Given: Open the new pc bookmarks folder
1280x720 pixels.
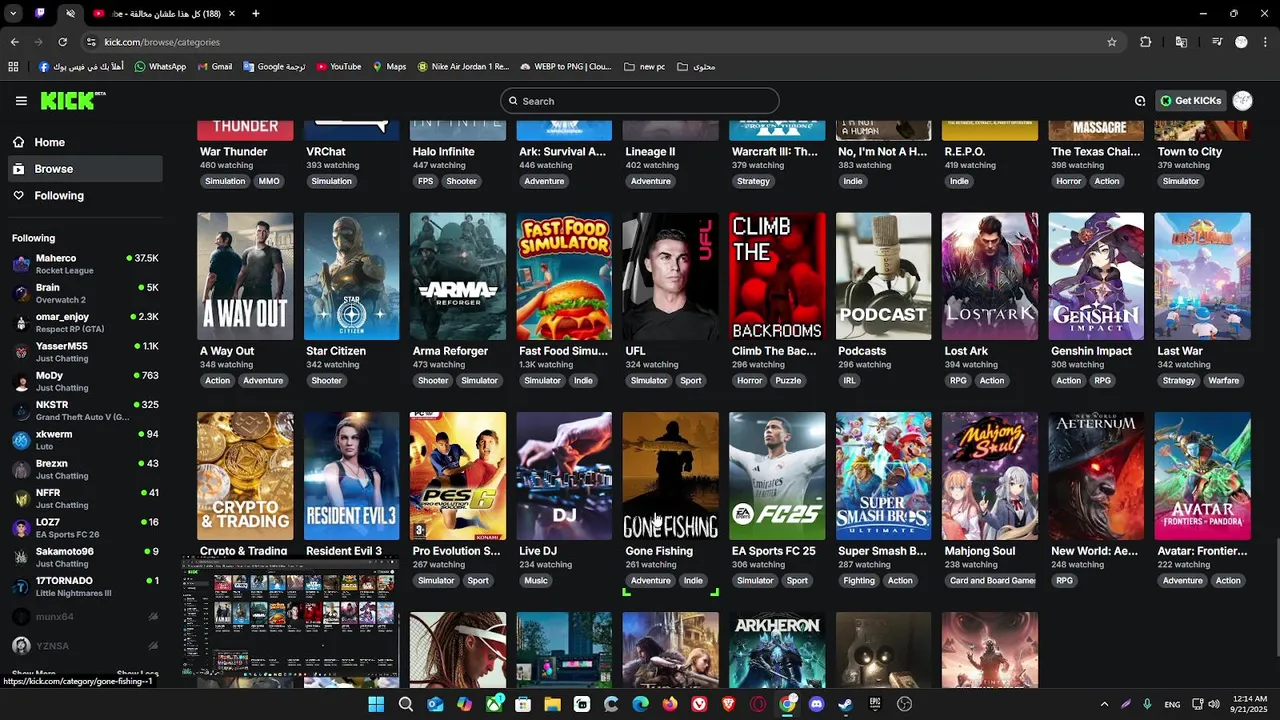Looking at the screenshot, I should (644, 67).
